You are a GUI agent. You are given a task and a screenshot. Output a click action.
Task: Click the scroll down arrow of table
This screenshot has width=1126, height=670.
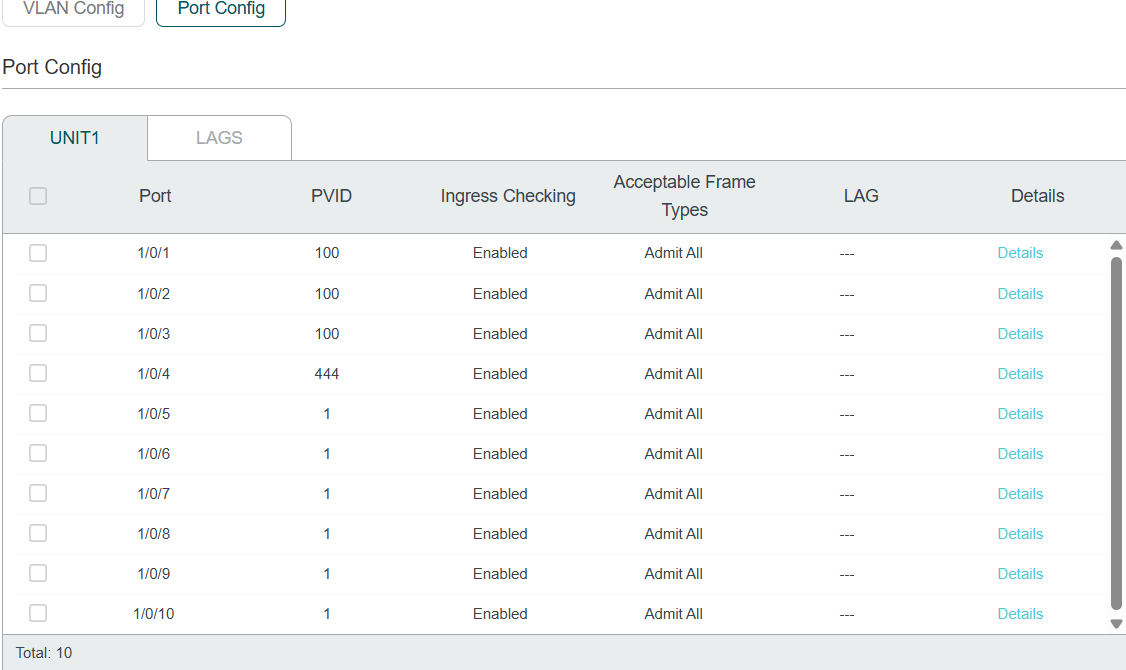pos(1117,624)
